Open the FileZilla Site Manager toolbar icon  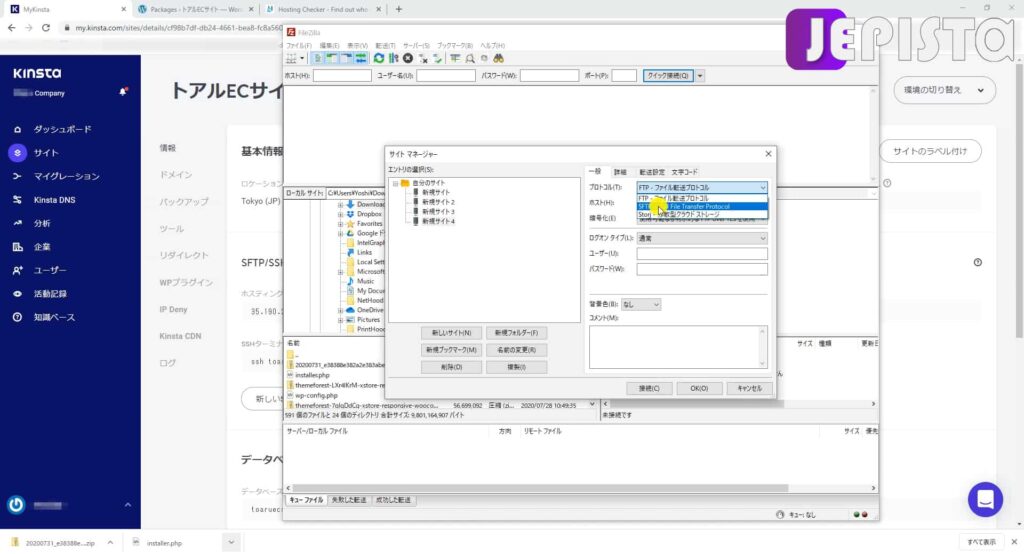(x=291, y=59)
